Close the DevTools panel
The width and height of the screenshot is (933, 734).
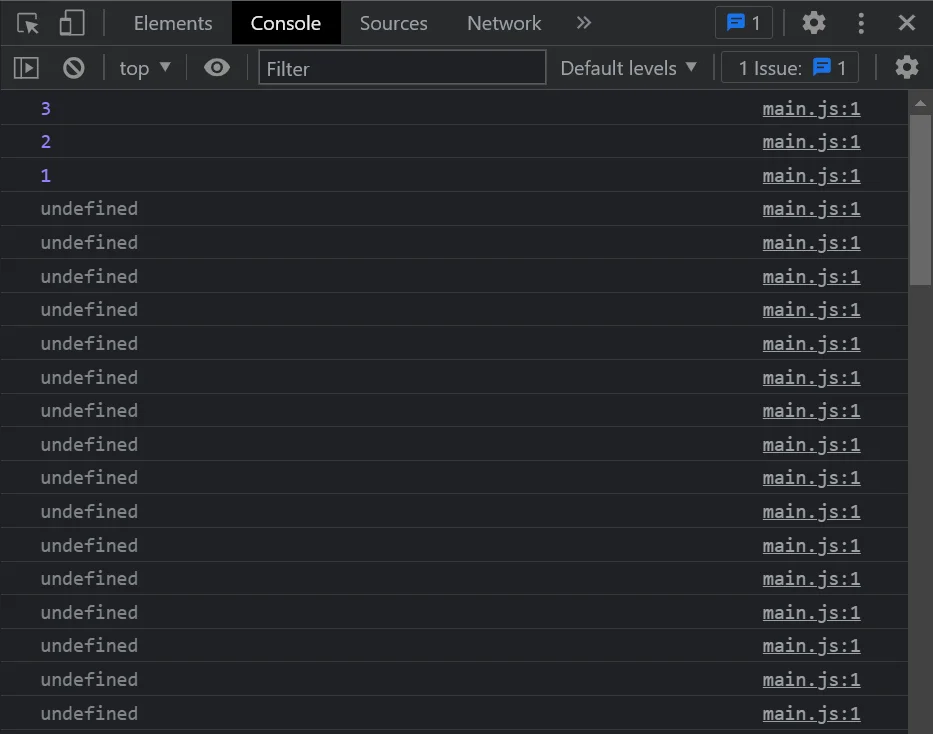[x=906, y=23]
